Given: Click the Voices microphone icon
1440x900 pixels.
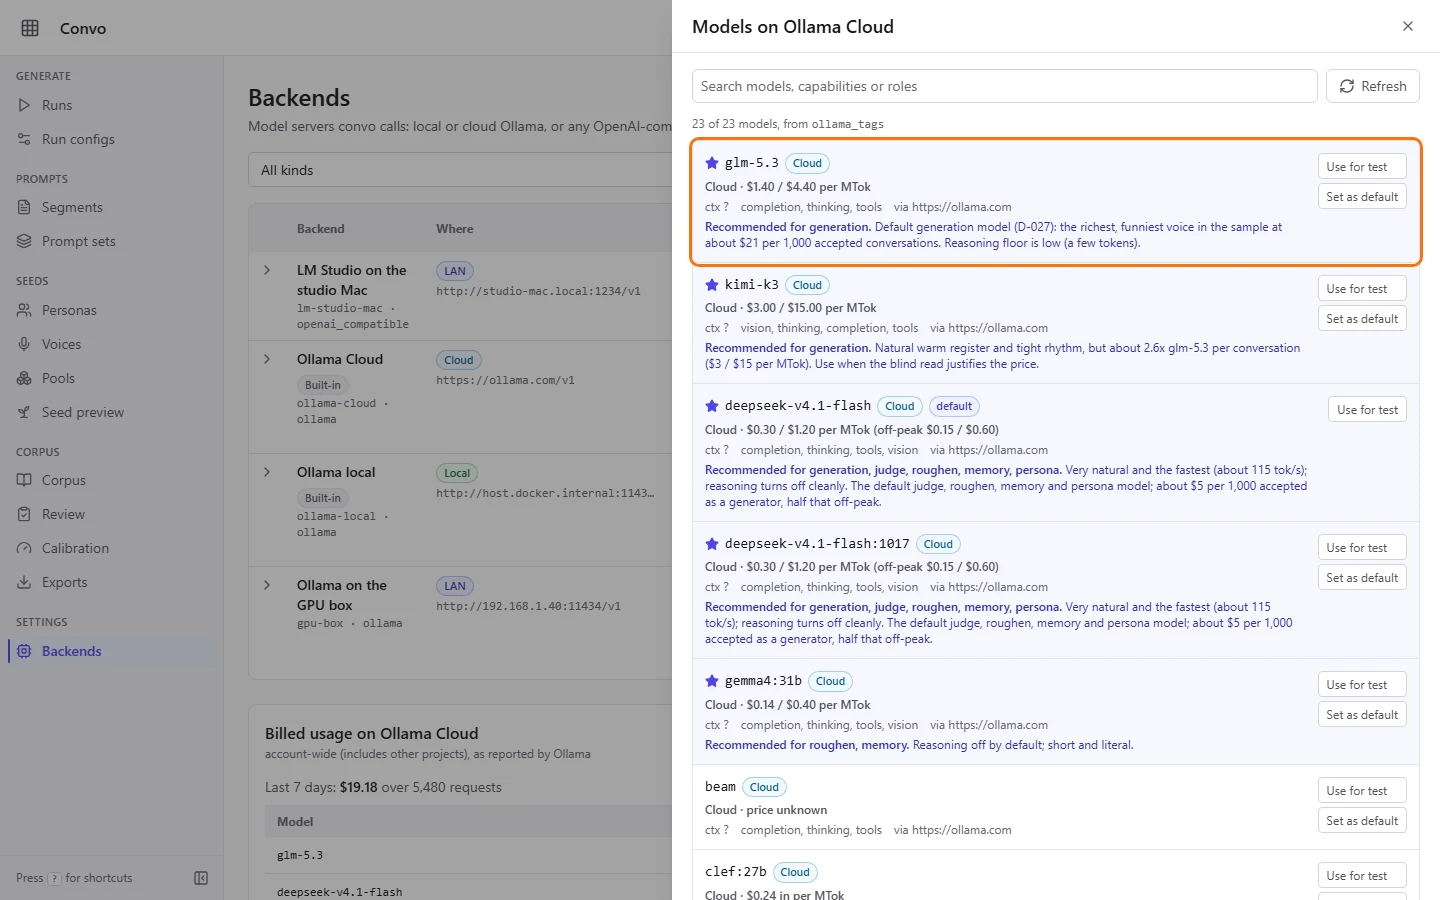Looking at the screenshot, I should (x=24, y=344).
